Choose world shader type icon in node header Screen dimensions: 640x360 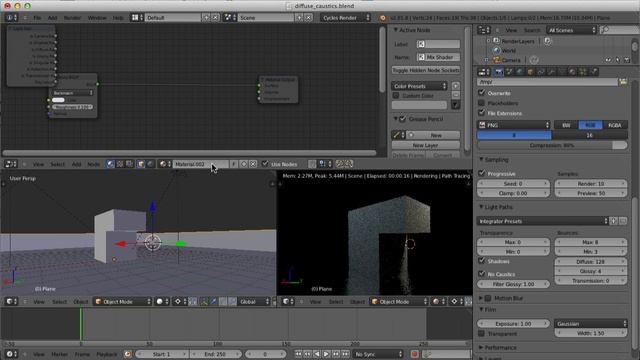click(x=150, y=164)
